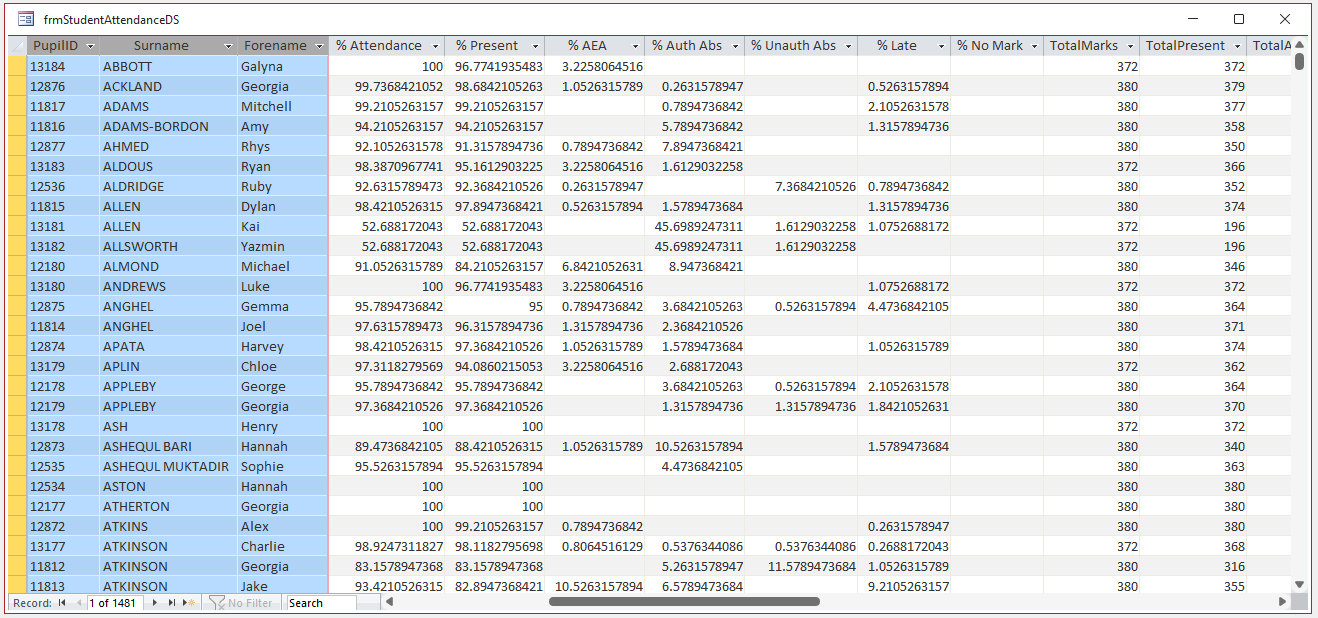The height and width of the screenshot is (618, 1318).
Task: Expand the % Unauth Abs filter dropdown
Action: [848, 46]
